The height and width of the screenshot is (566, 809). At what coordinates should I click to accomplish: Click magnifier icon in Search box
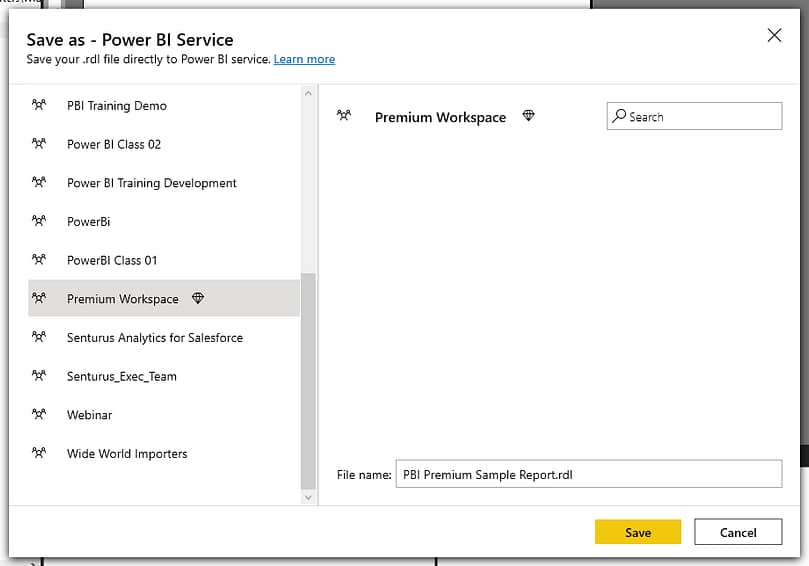point(619,116)
